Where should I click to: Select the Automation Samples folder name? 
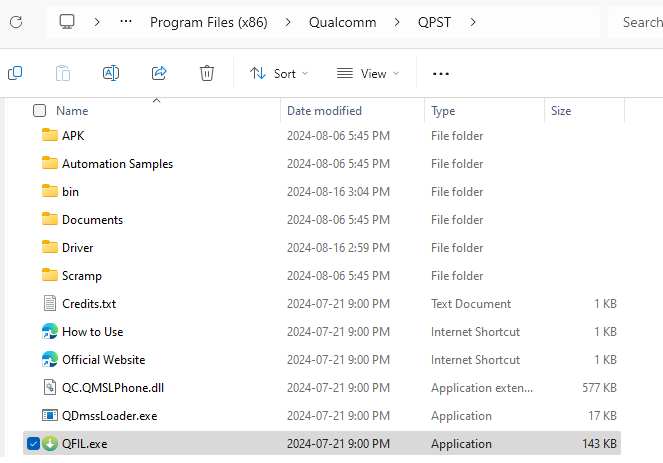coord(118,164)
